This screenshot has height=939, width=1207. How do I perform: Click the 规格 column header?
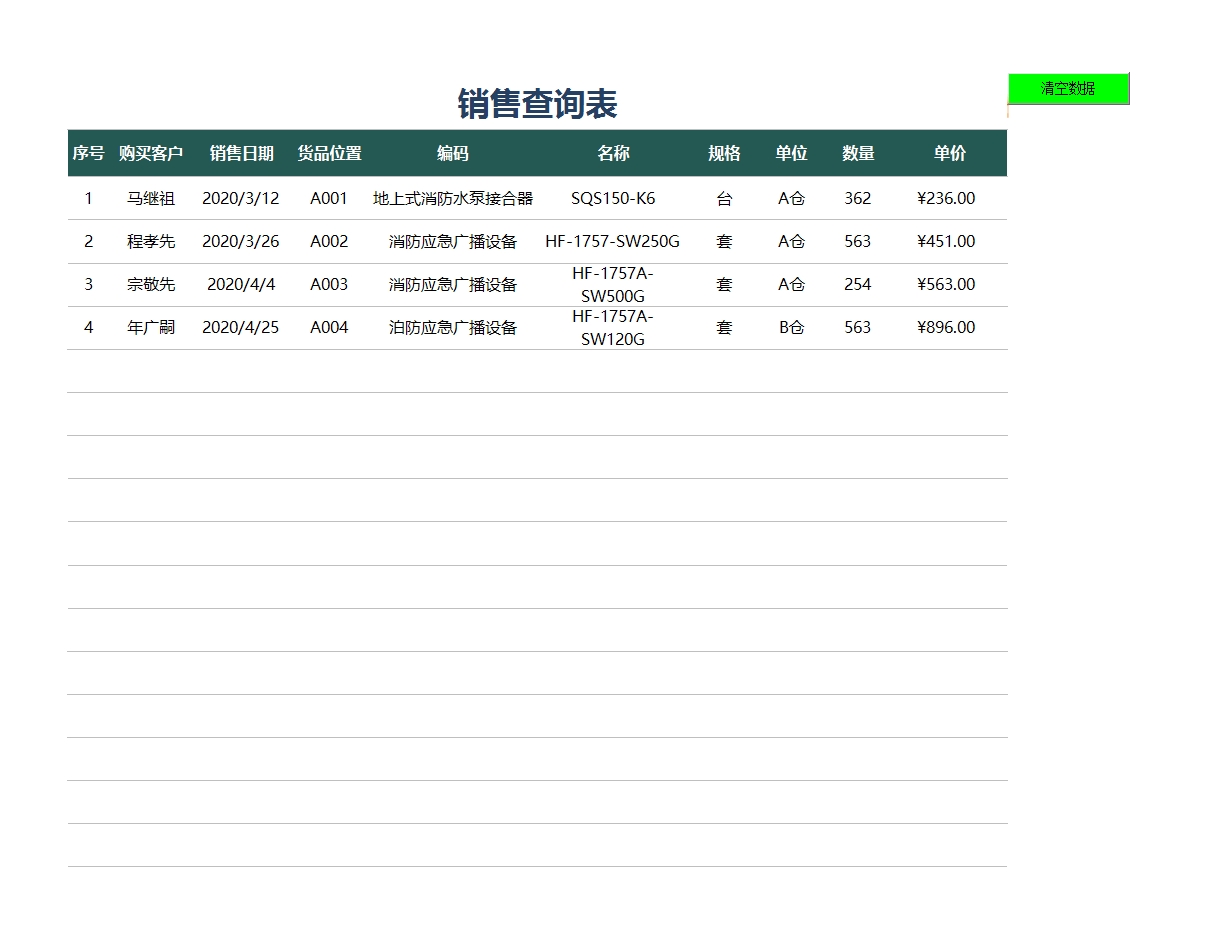724,153
